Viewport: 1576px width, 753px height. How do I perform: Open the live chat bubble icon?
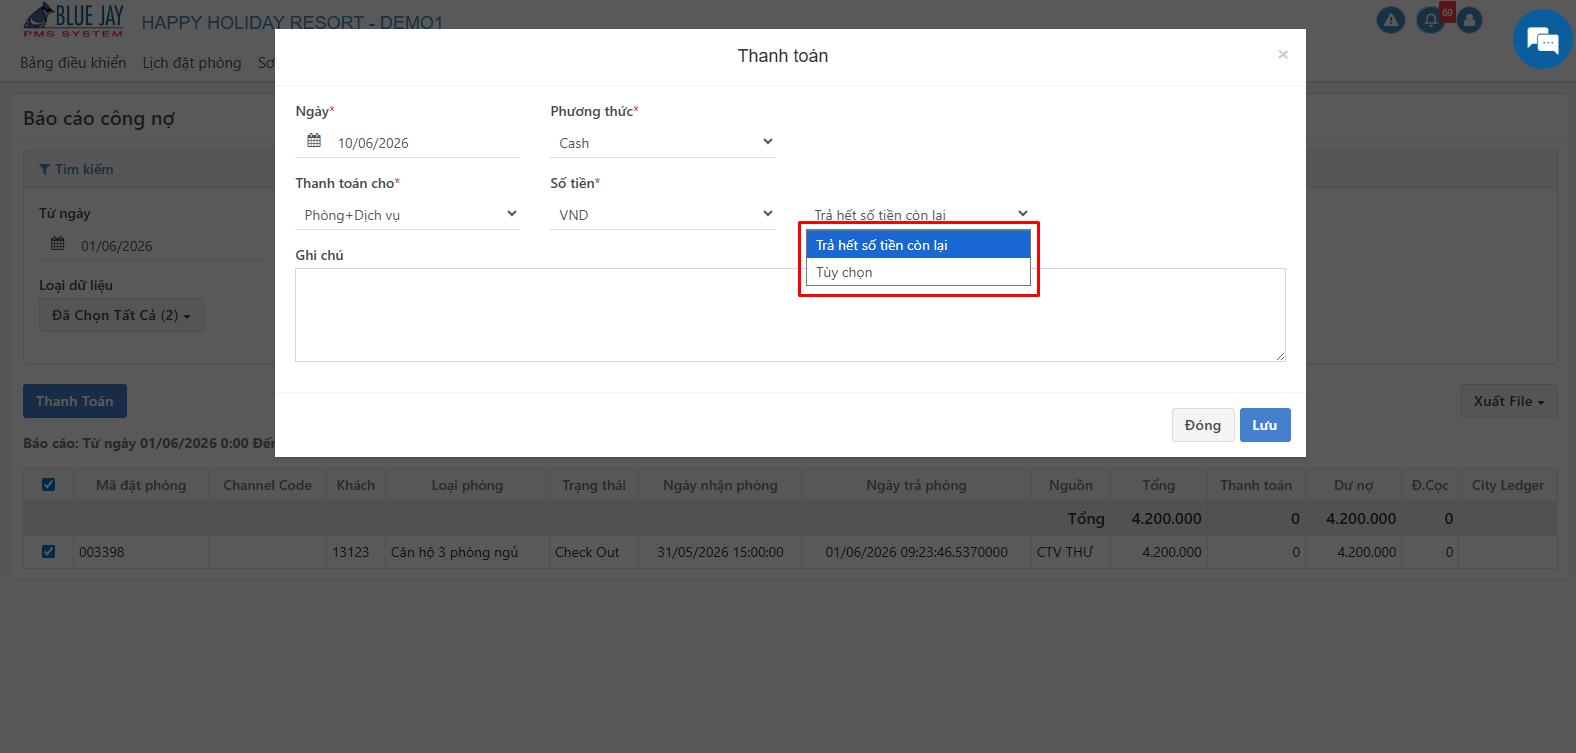[x=1543, y=40]
